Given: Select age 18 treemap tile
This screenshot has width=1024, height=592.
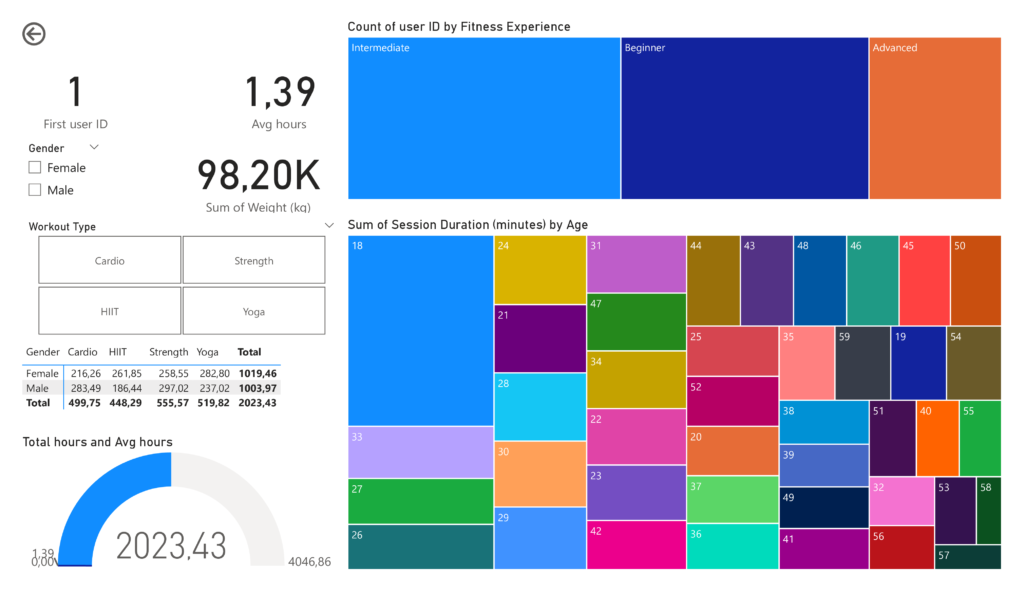Looking at the screenshot, I should 420,330.
